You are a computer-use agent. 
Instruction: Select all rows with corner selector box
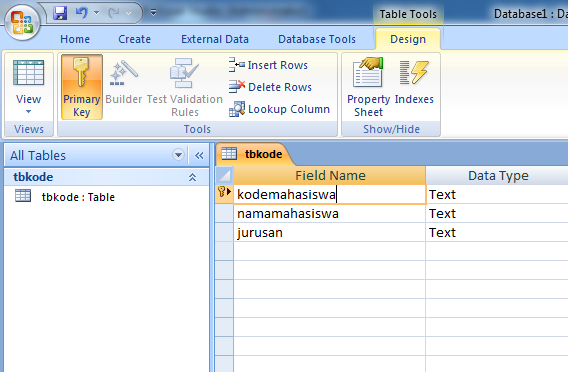tap(225, 176)
